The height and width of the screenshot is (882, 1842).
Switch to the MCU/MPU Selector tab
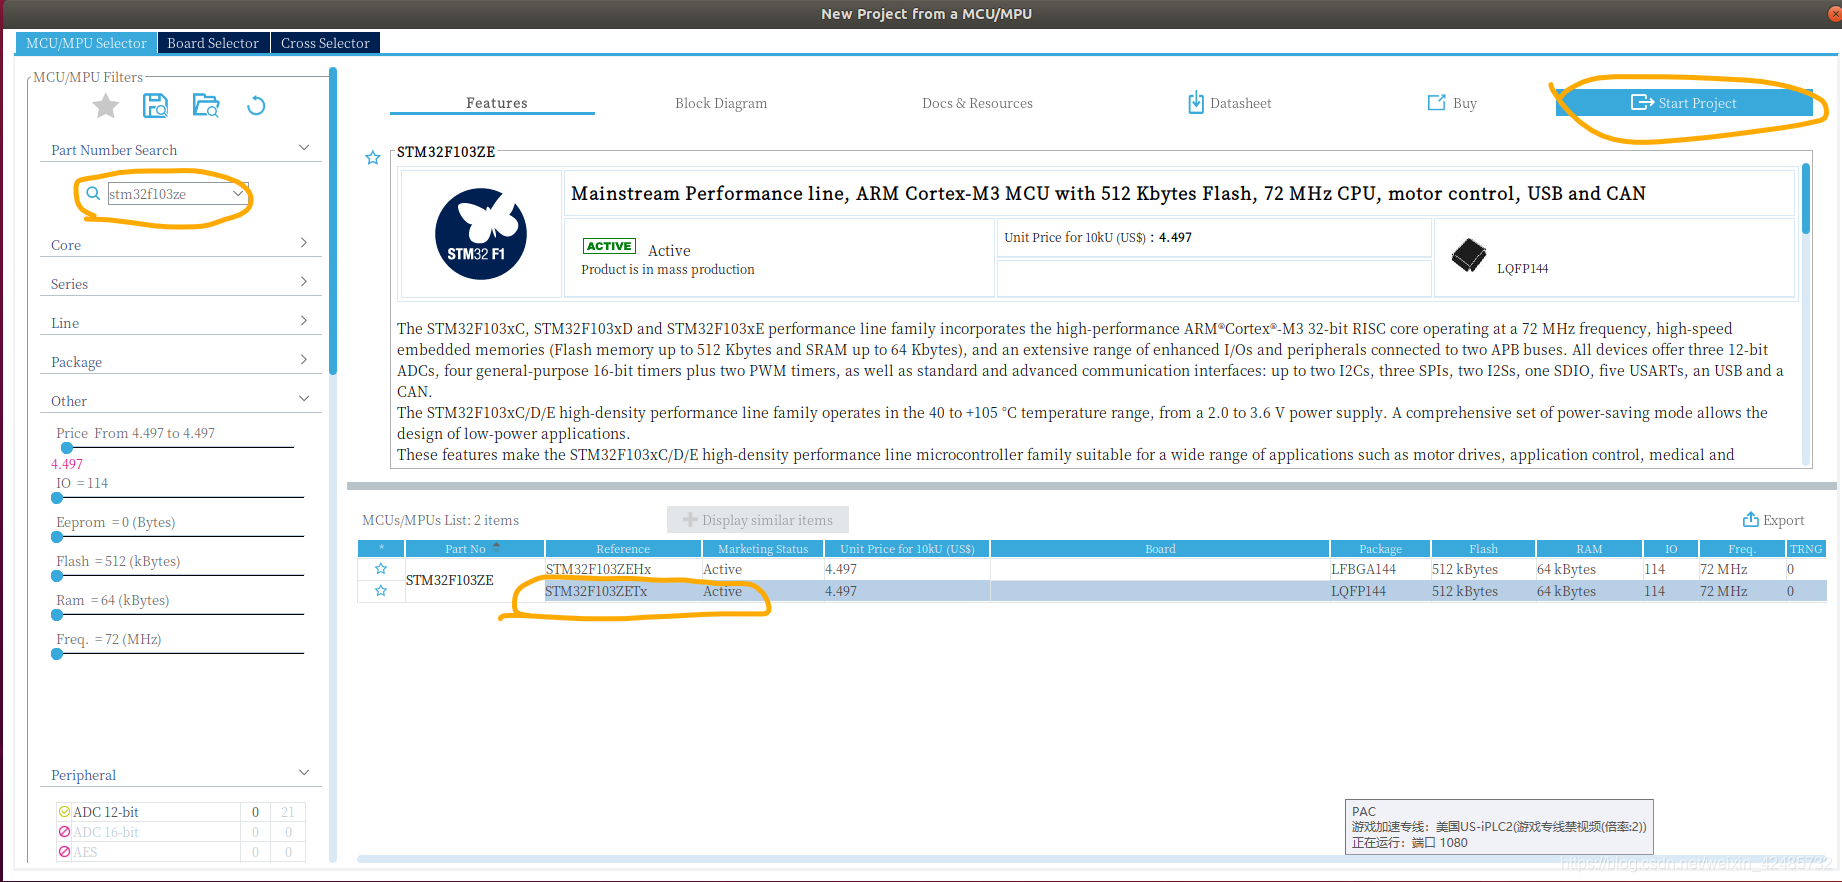(86, 43)
